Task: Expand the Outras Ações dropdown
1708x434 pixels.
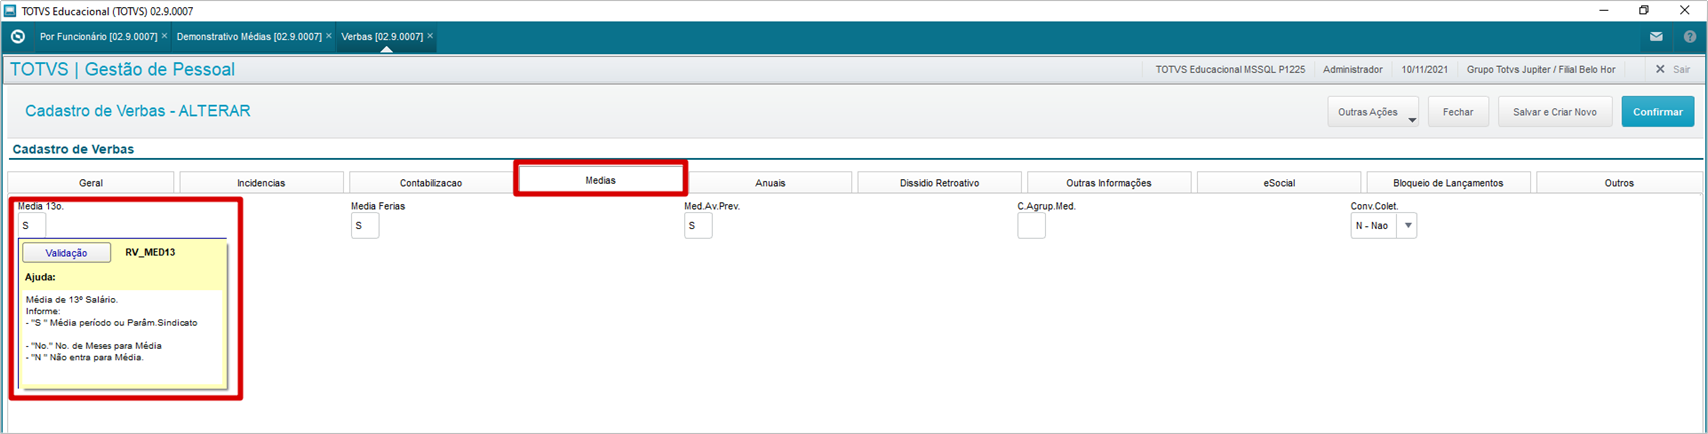Action: pyautogui.click(x=1373, y=112)
